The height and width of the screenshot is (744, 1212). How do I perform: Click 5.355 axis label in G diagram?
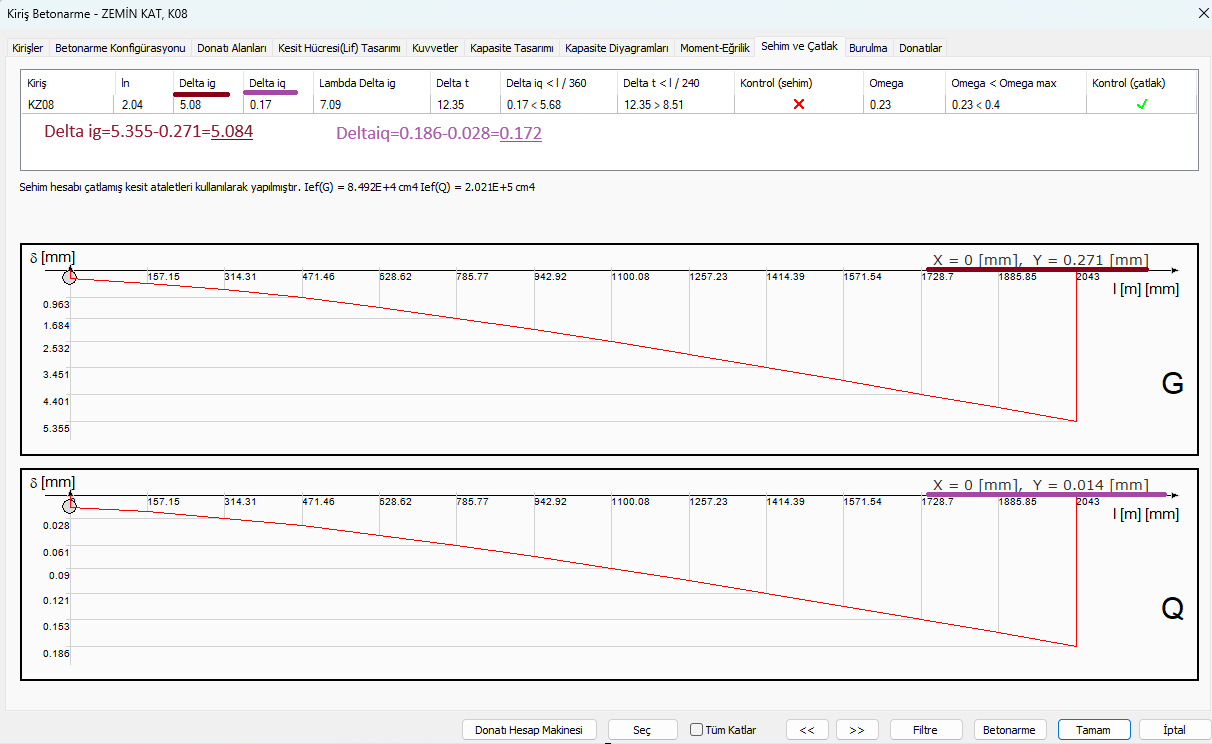56,428
